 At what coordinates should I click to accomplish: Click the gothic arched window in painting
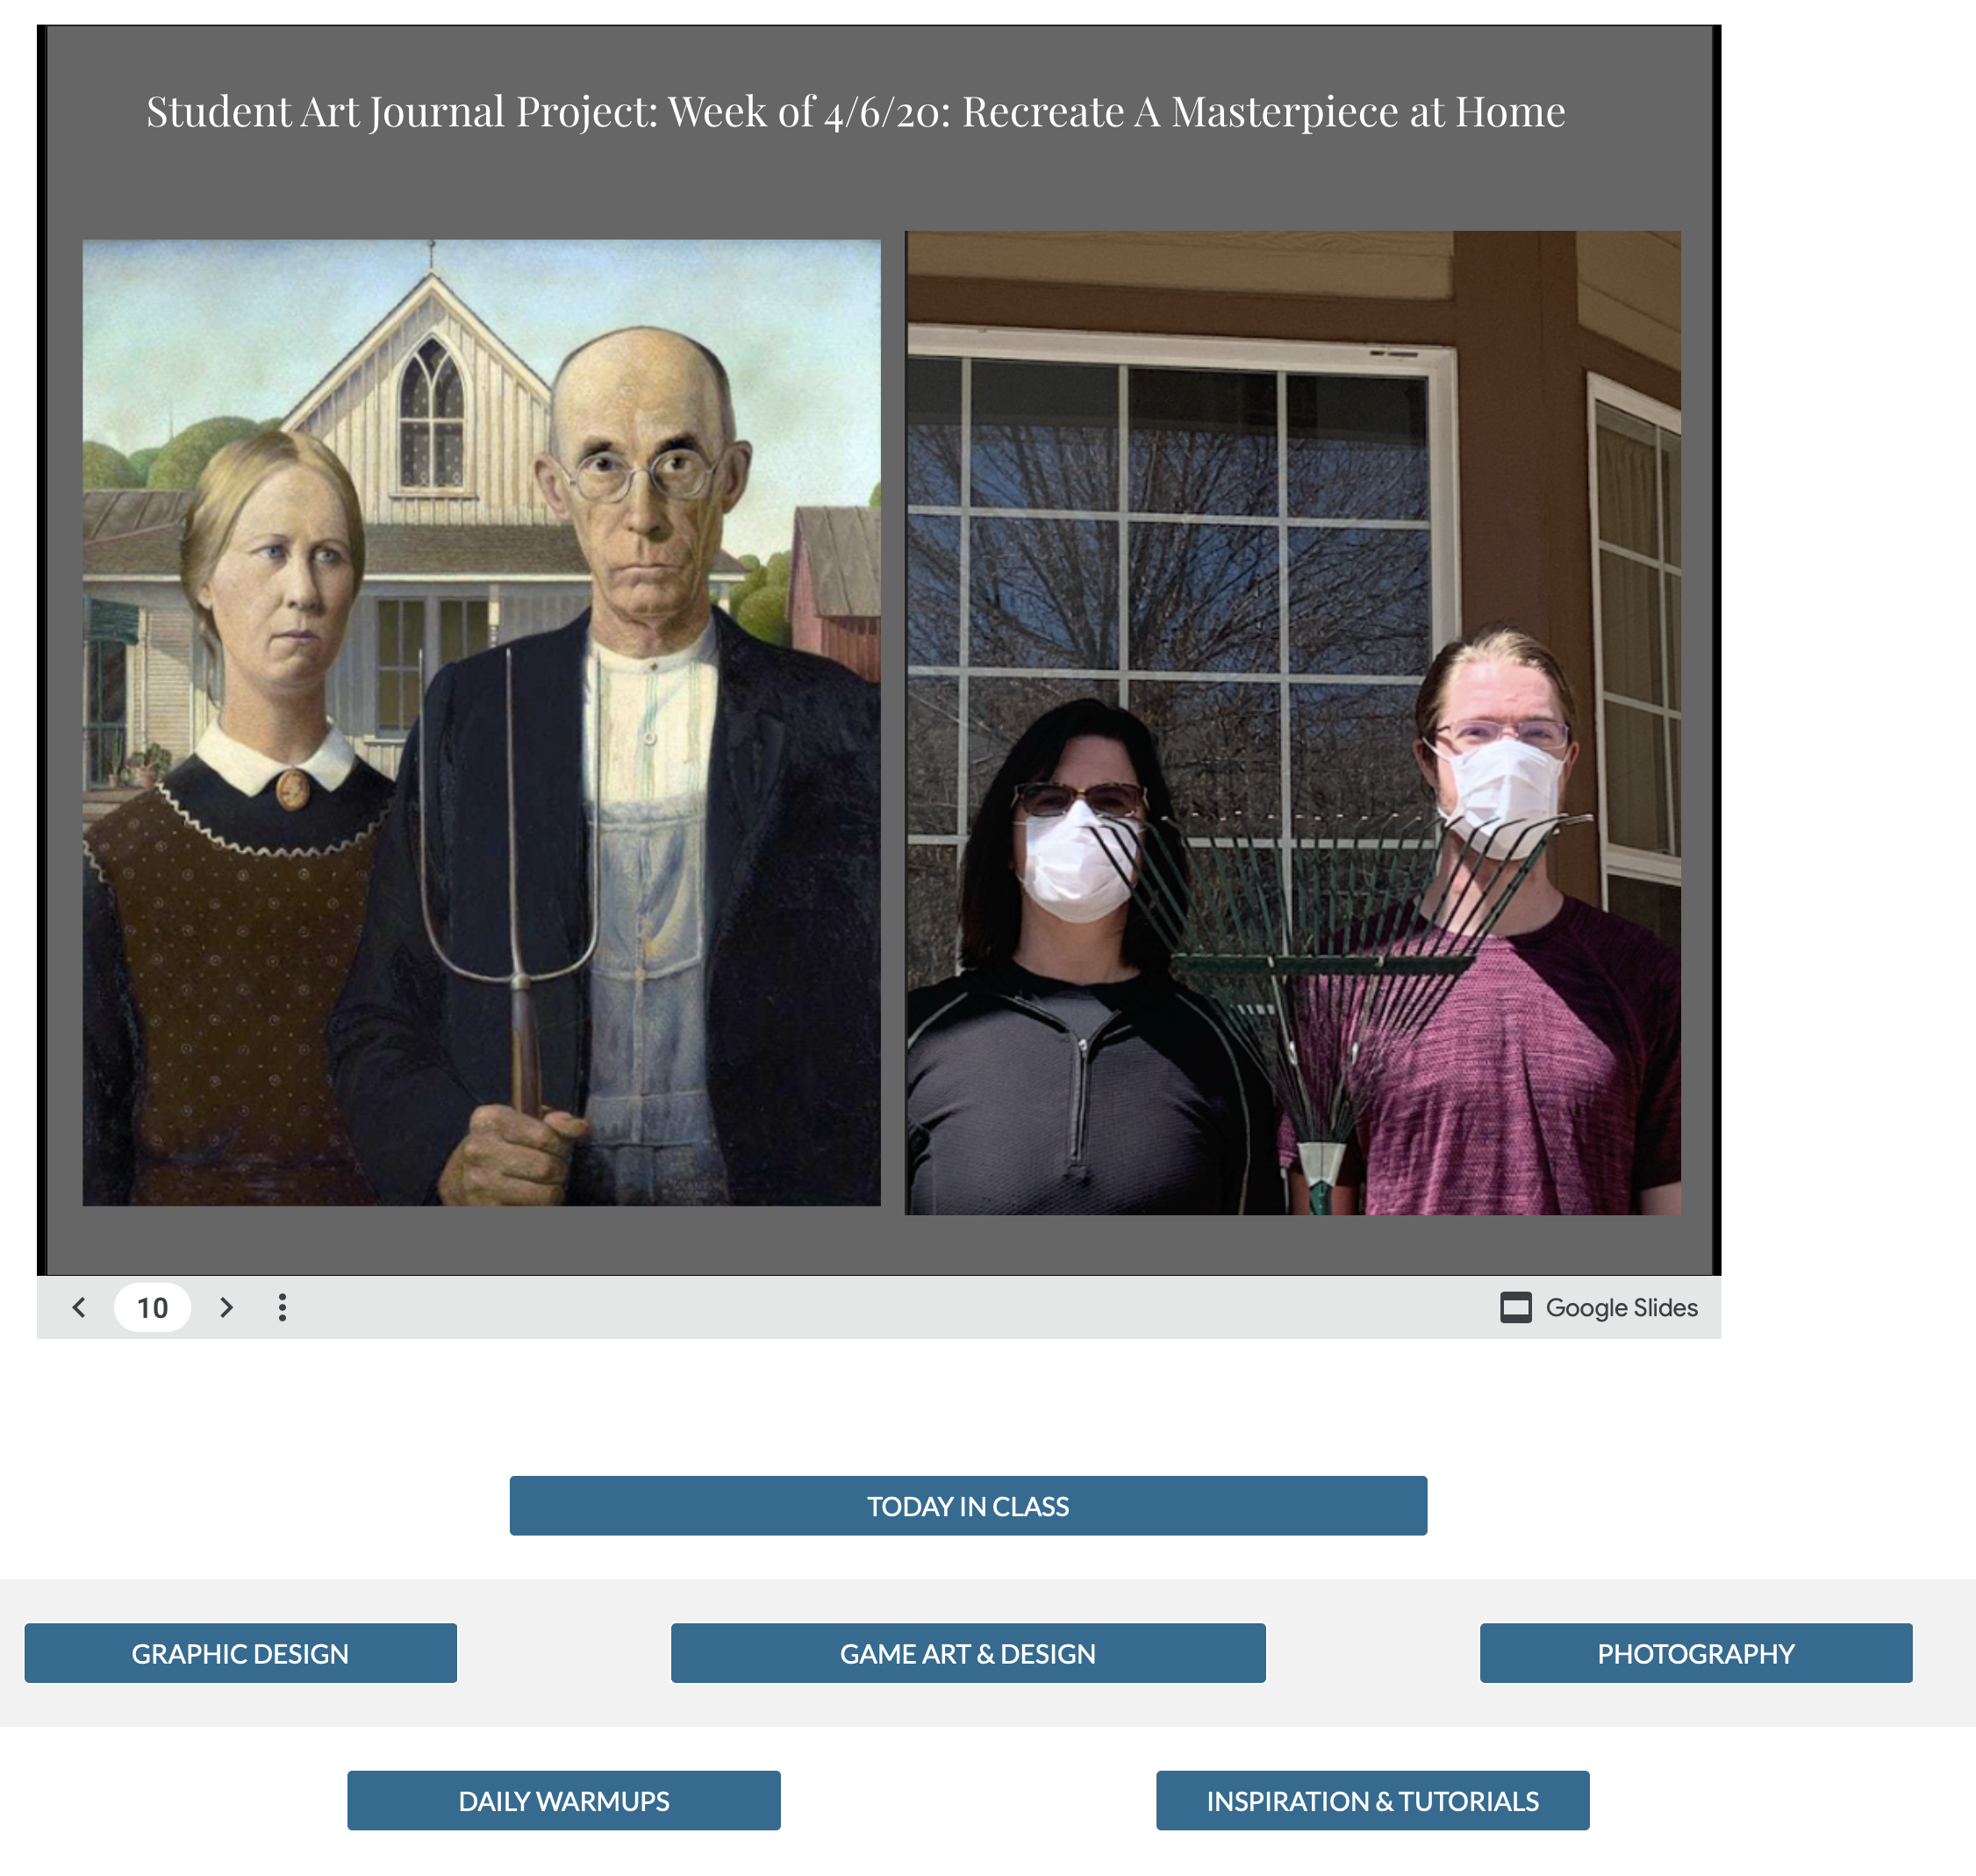[x=432, y=412]
